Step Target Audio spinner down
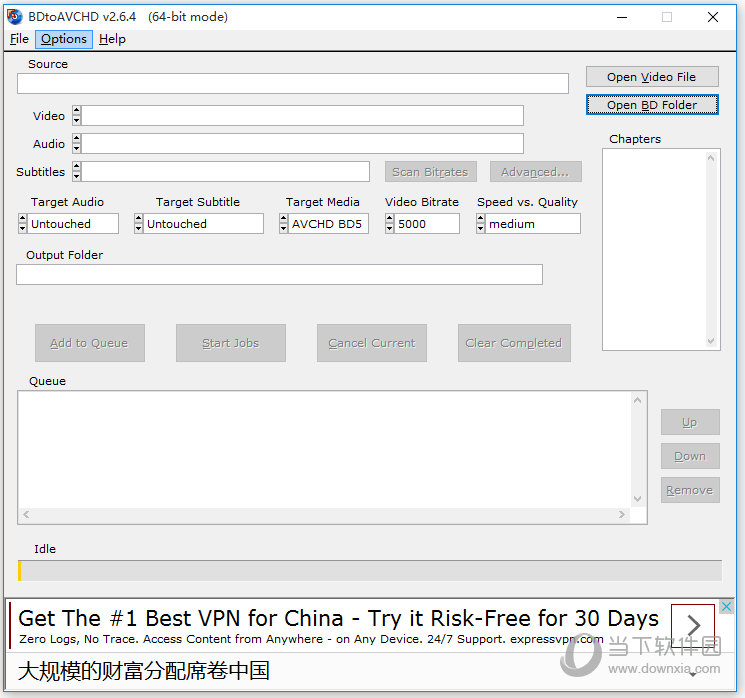 (22, 229)
